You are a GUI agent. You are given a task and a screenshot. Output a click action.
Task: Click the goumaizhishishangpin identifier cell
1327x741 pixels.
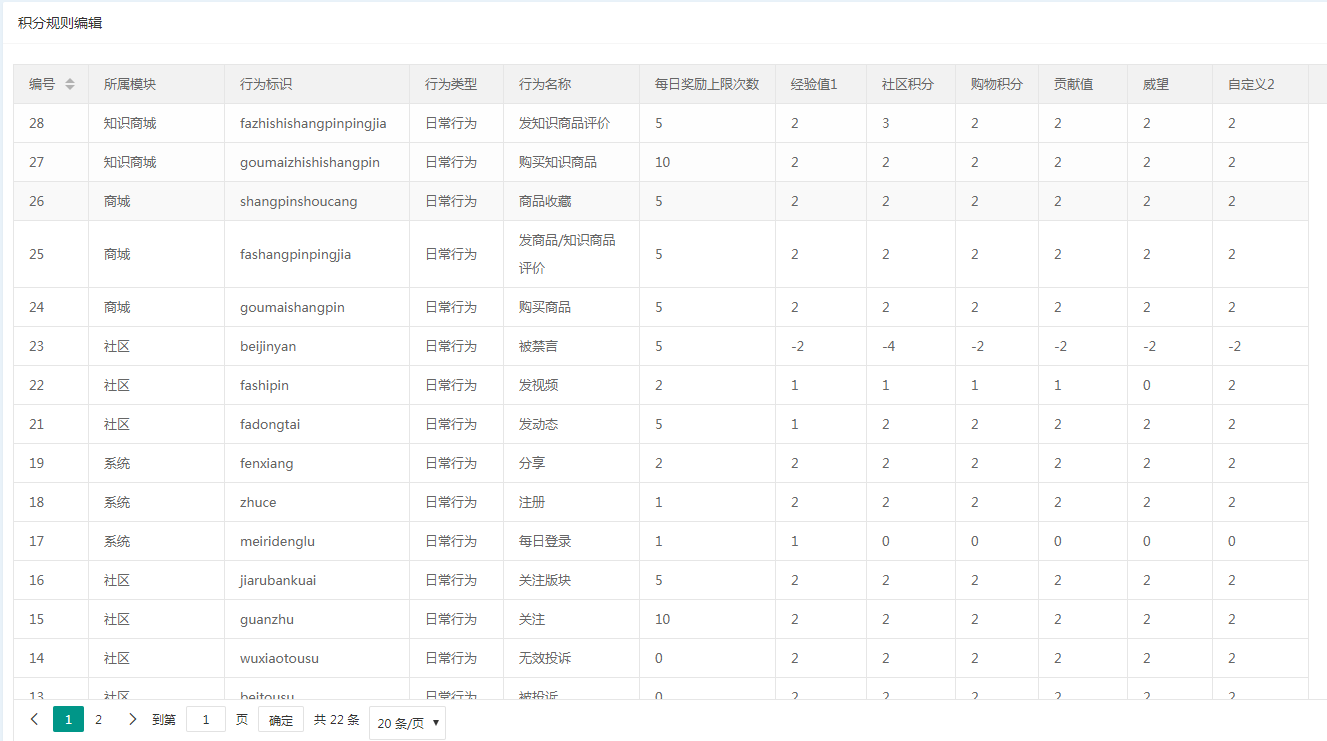(310, 163)
